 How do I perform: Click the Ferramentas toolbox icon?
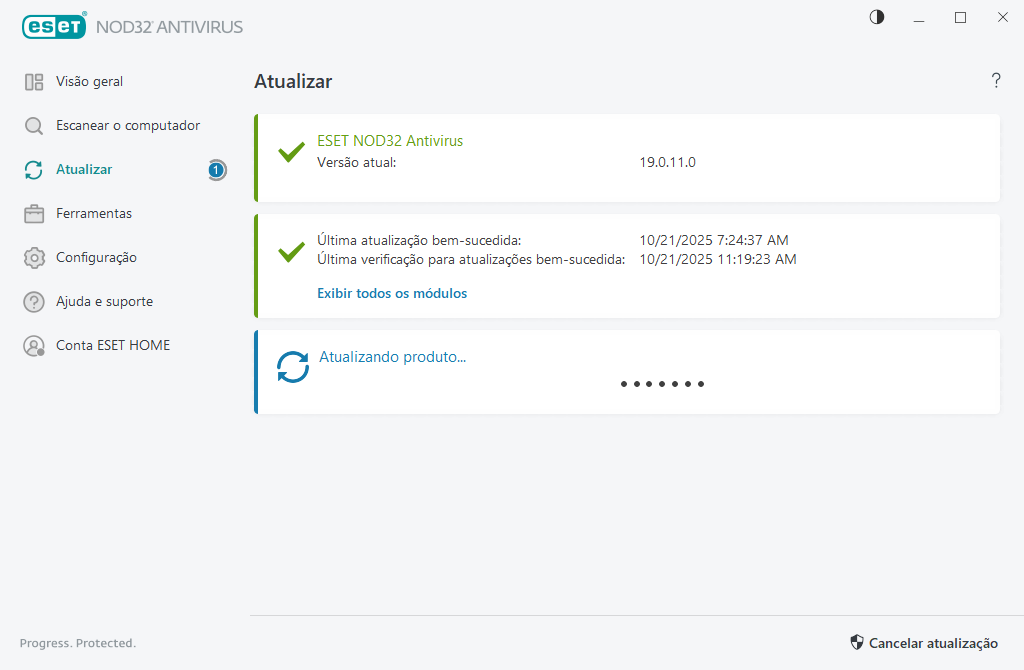click(x=34, y=214)
